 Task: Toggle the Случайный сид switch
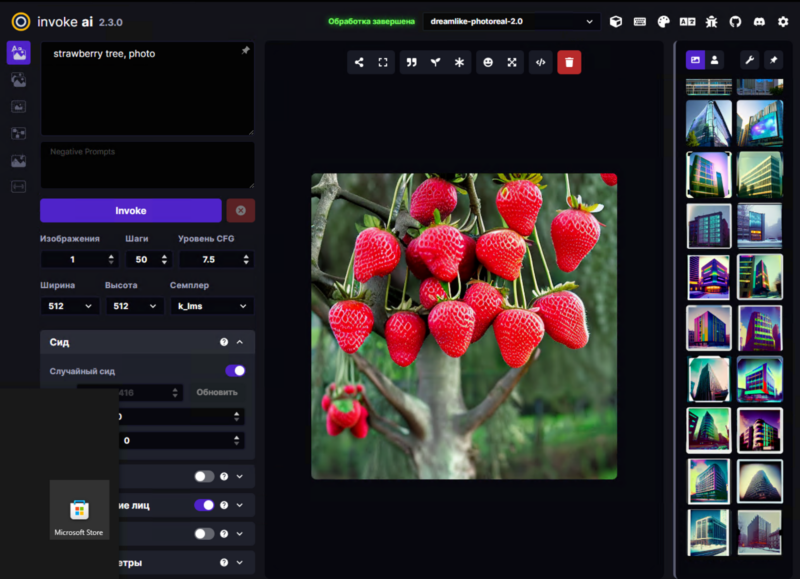click(x=235, y=371)
